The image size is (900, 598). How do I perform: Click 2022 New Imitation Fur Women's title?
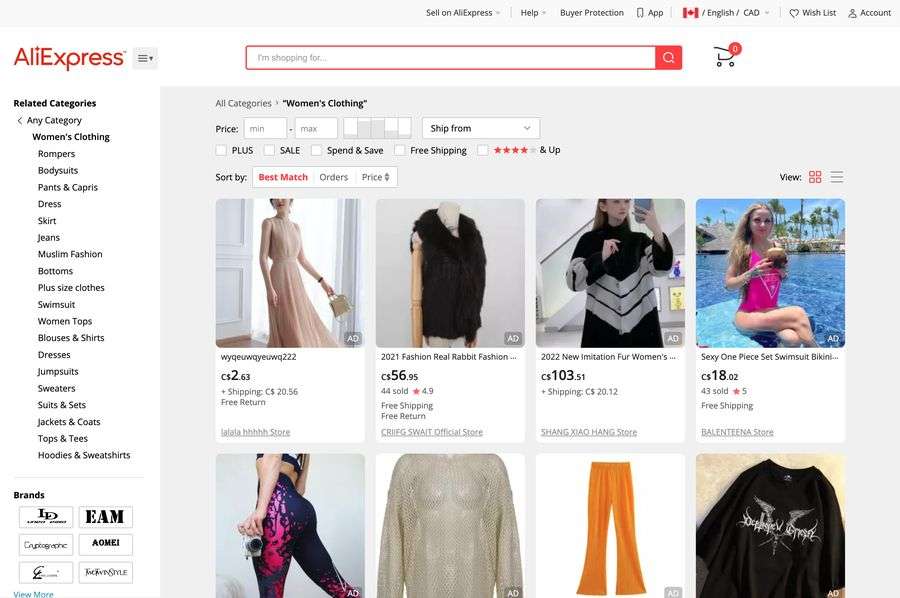[x=608, y=357]
